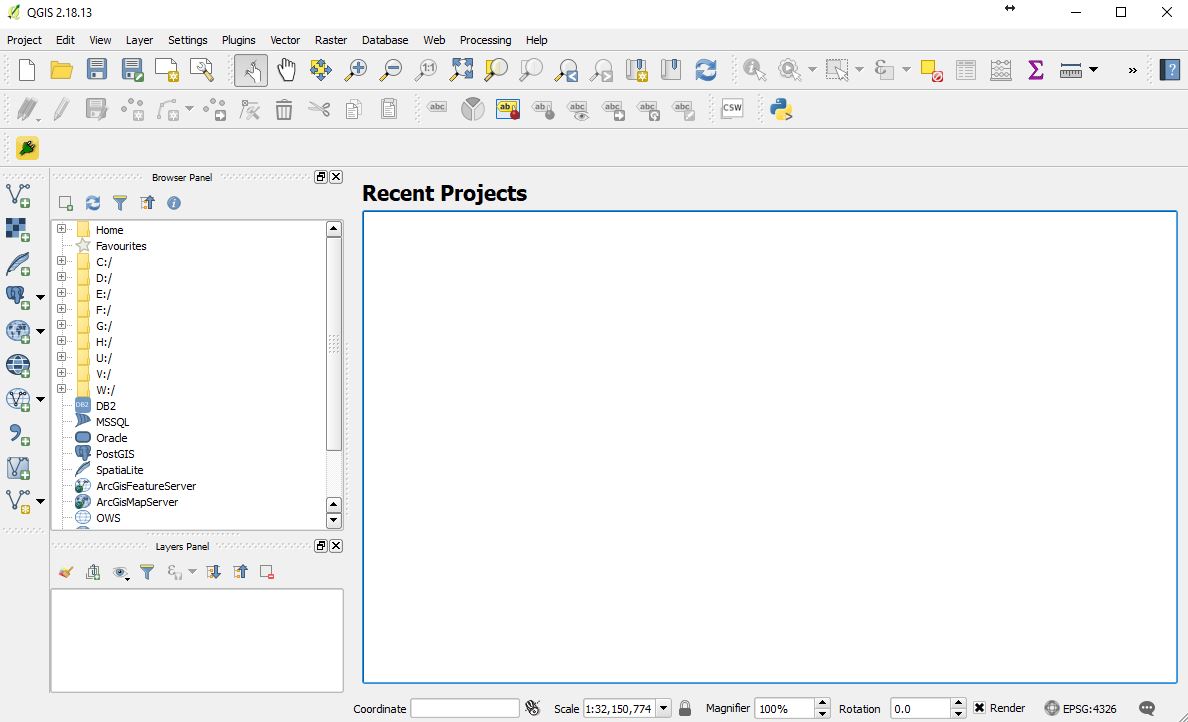The image size is (1188, 722).
Task: Open the visibility presets eye dropdown in Layers Panel
Action: [x=120, y=573]
